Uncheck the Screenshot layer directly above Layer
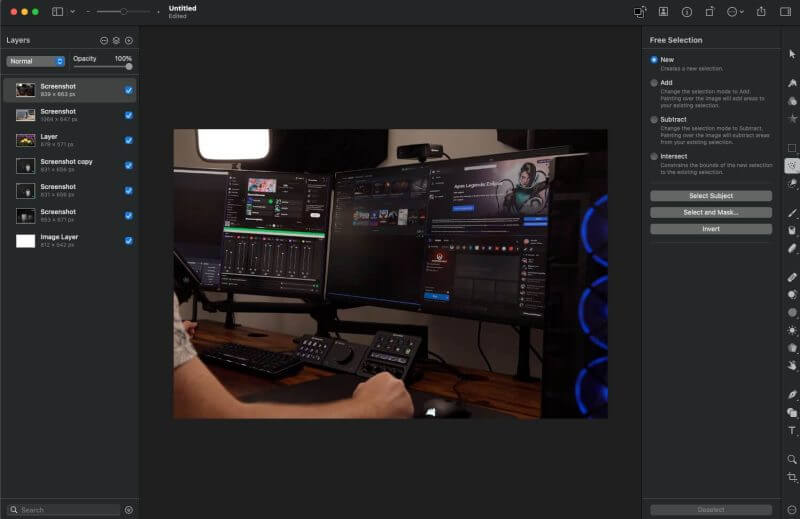Viewport: 800px width, 519px height. (x=129, y=115)
